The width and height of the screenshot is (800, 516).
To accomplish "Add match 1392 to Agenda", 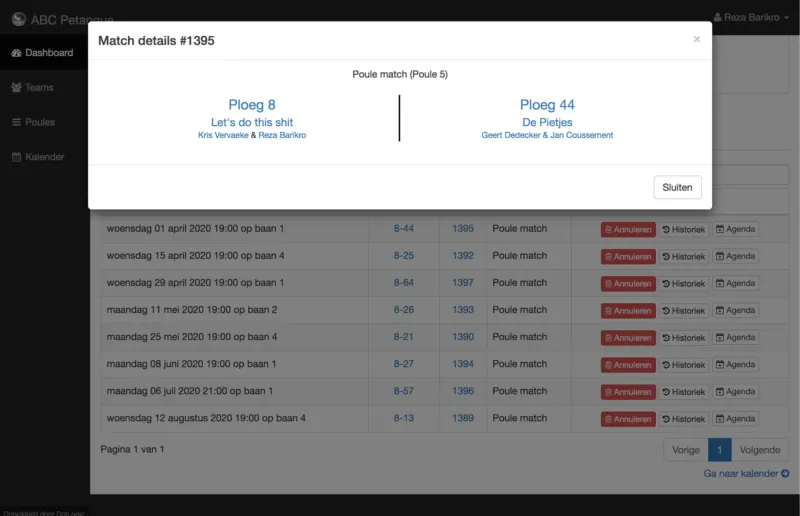I will [735, 256].
